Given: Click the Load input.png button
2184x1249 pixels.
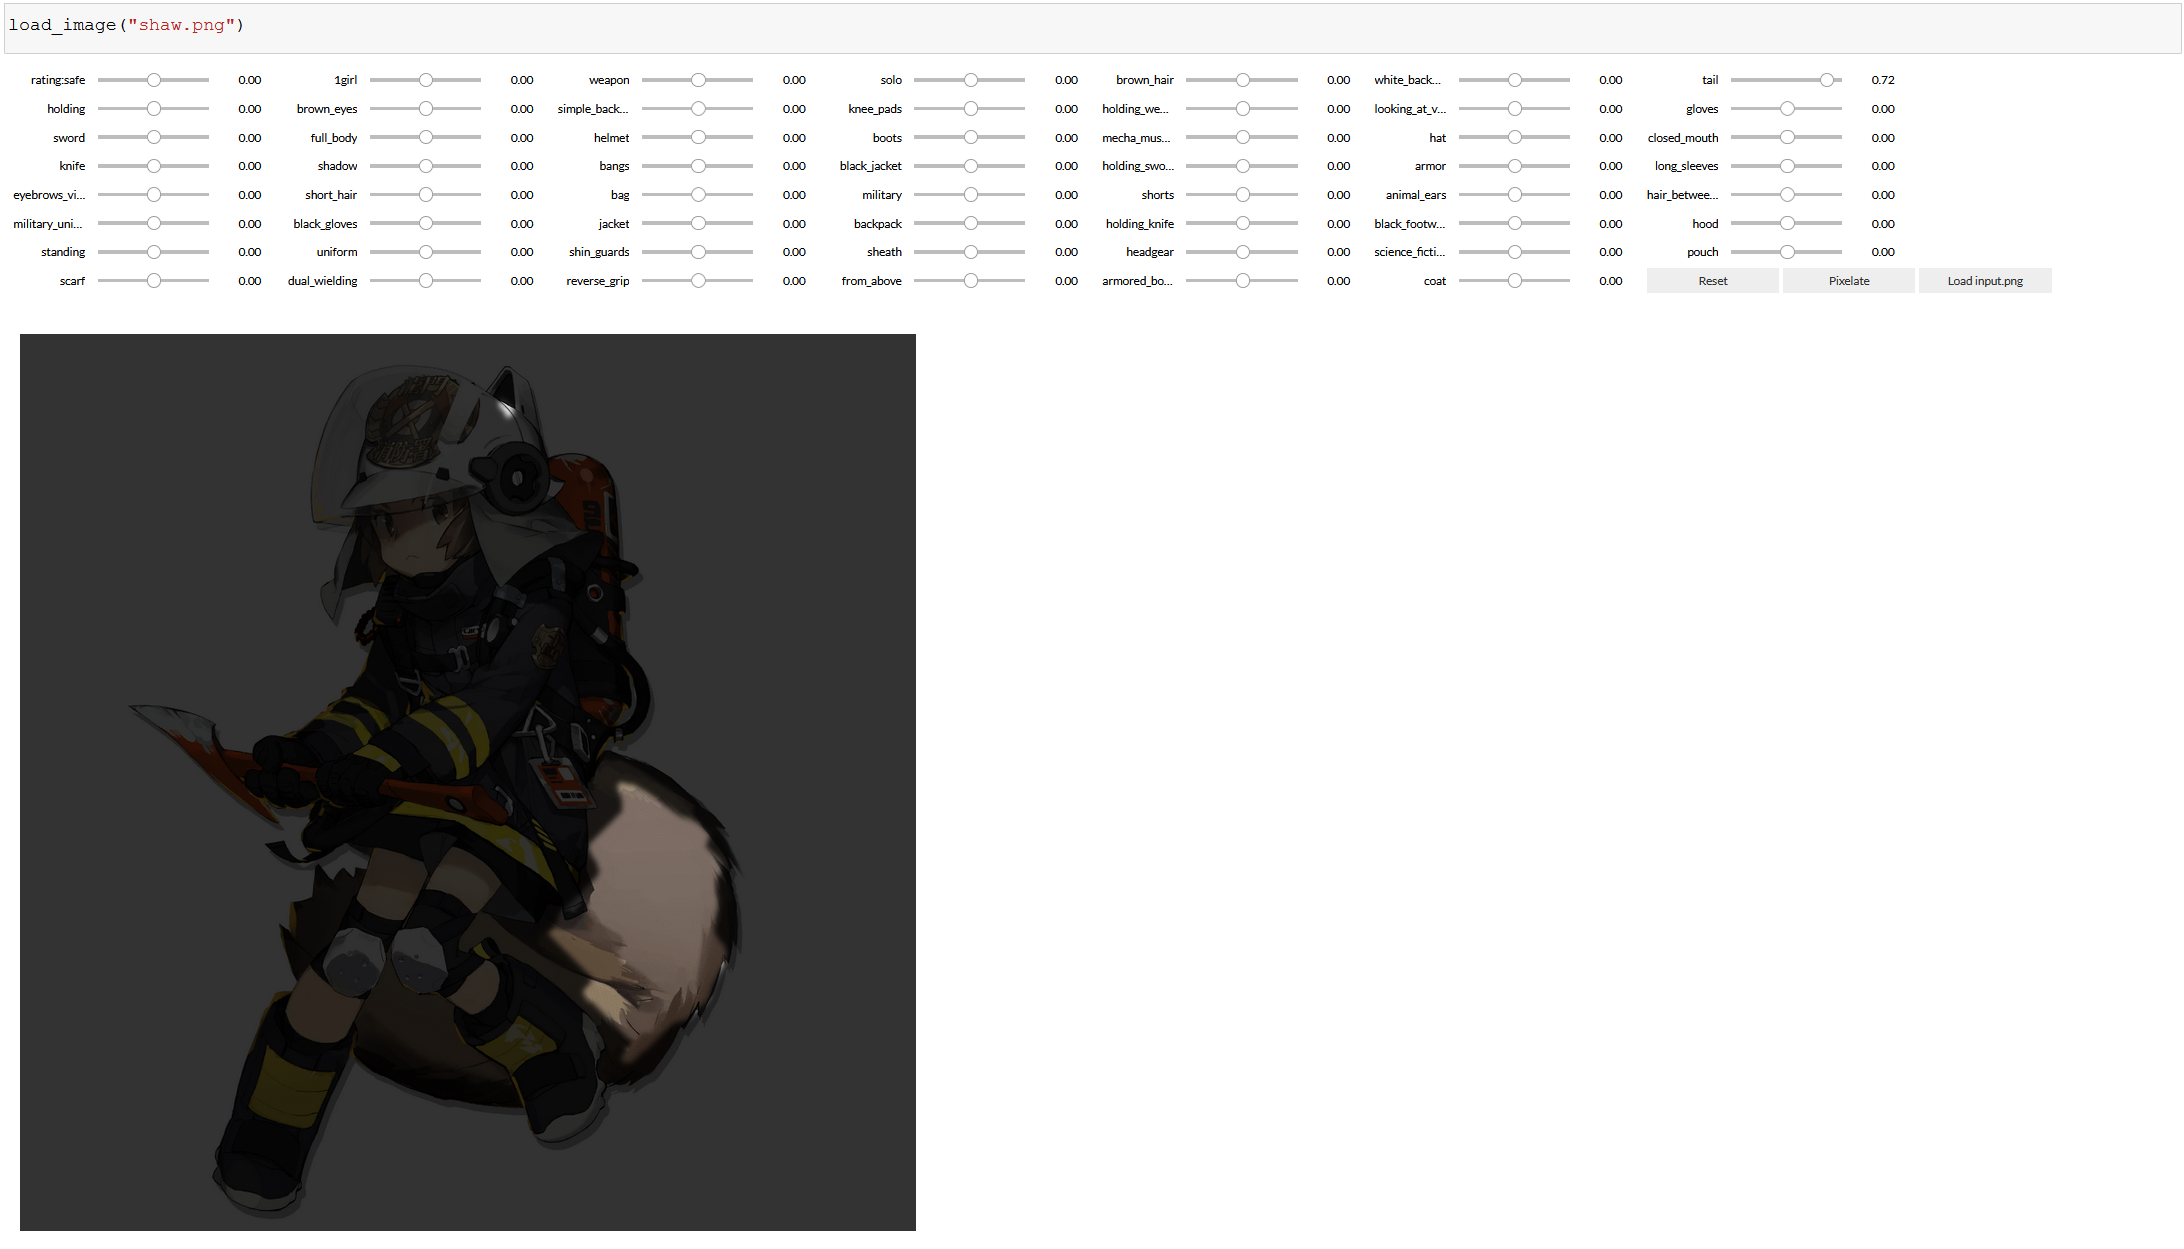Looking at the screenshot, I should (x=1984, y=281).
